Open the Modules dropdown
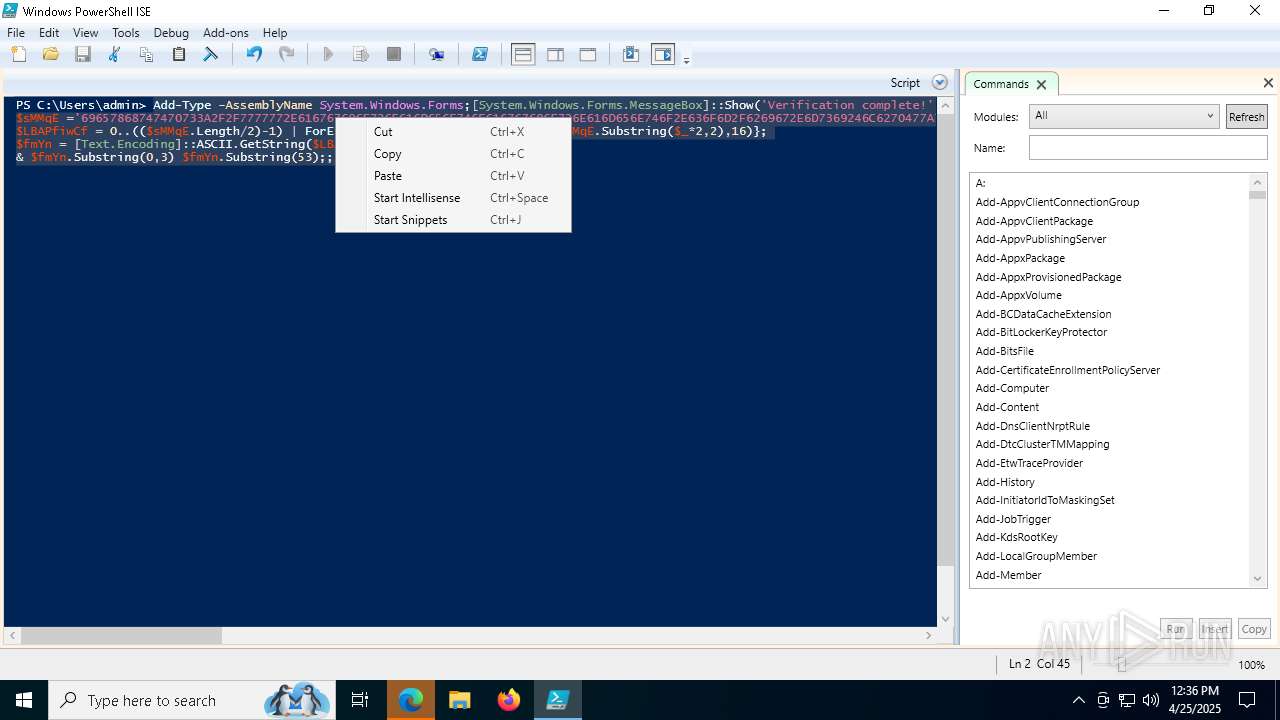This screenshot has width=1280, height=720. (1124, 116)
